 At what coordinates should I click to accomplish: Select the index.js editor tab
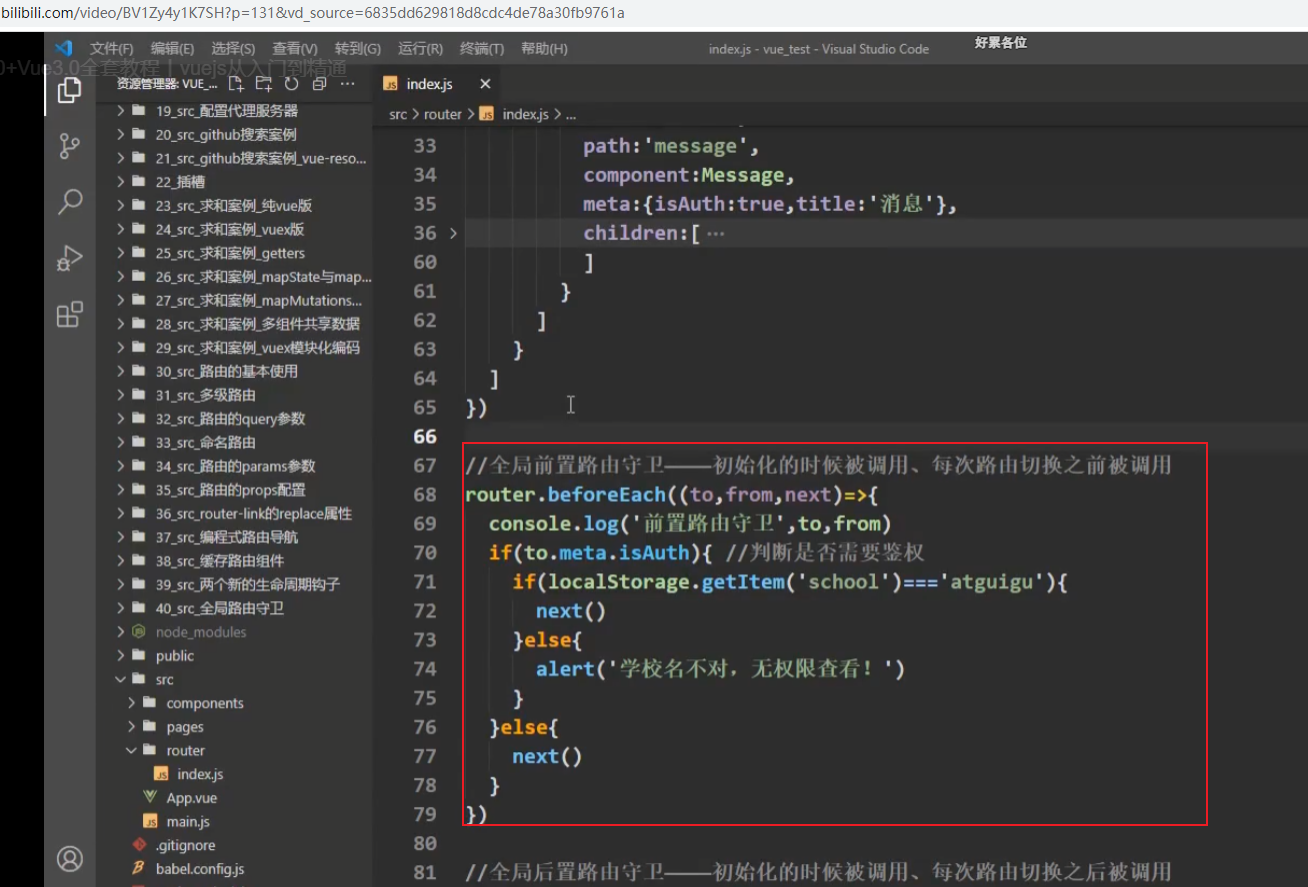[x=438, y=84]
